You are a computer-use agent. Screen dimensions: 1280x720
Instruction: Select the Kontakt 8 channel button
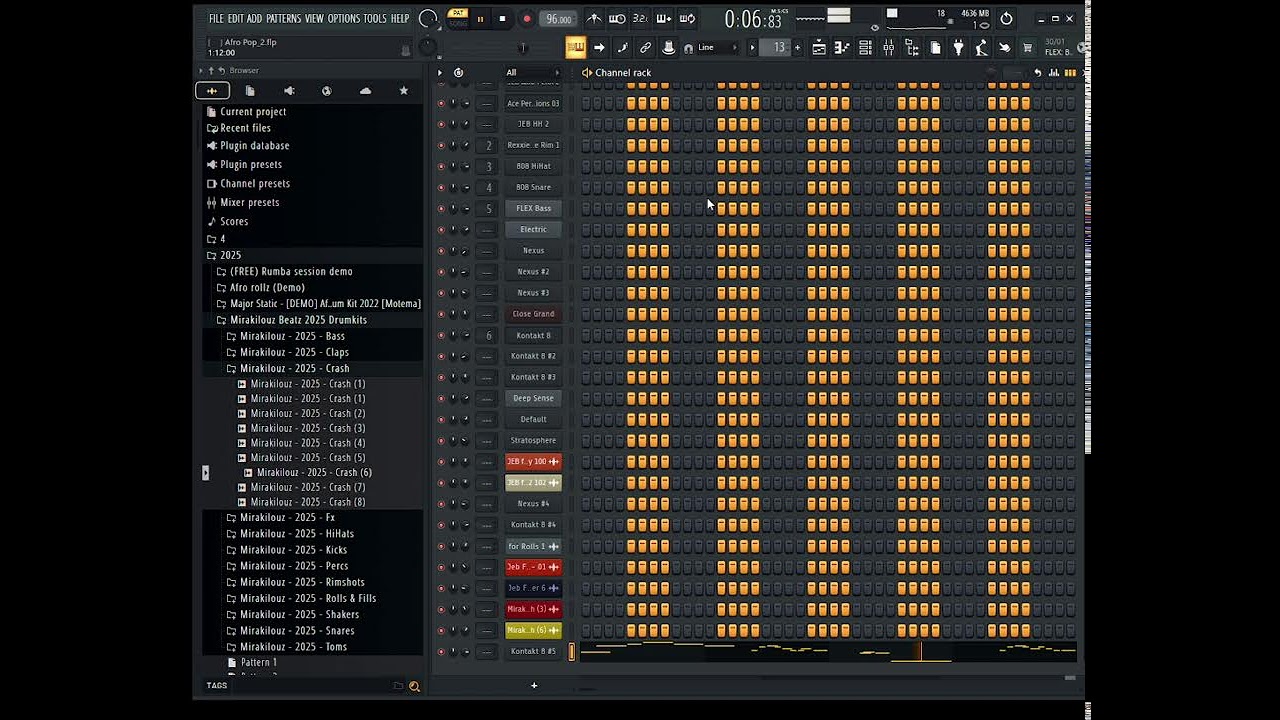tap(533, 335)
